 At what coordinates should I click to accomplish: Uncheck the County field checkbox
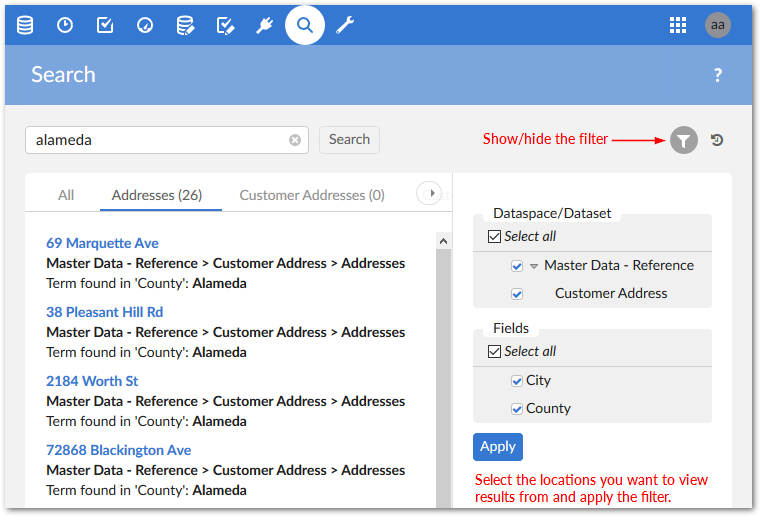tap(517, 408)
